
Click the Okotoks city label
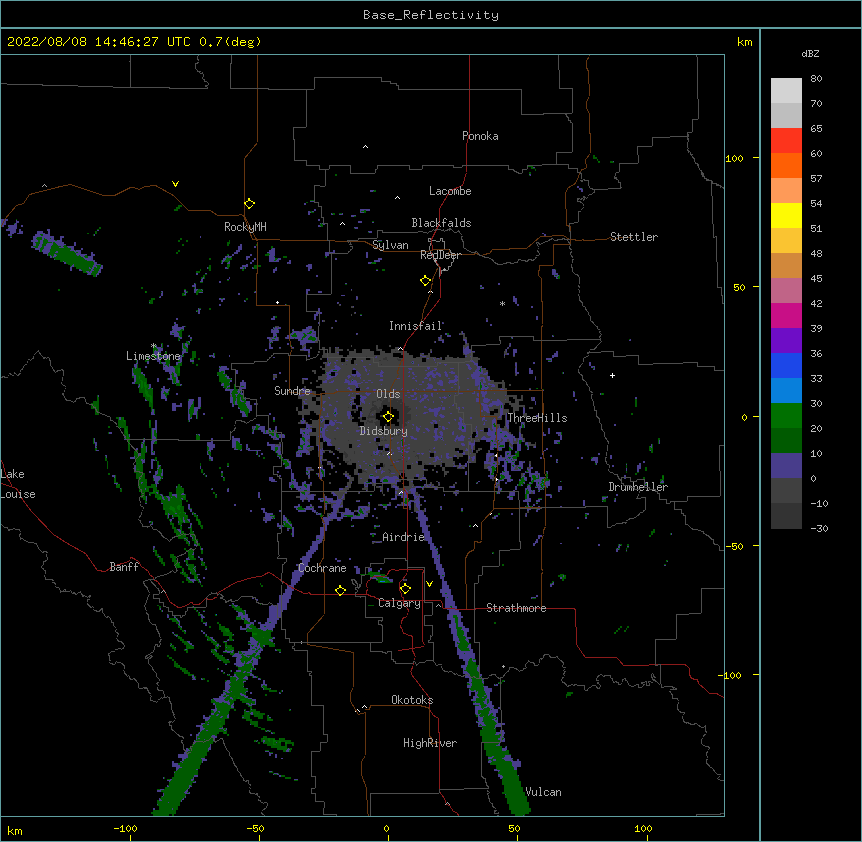412,700
